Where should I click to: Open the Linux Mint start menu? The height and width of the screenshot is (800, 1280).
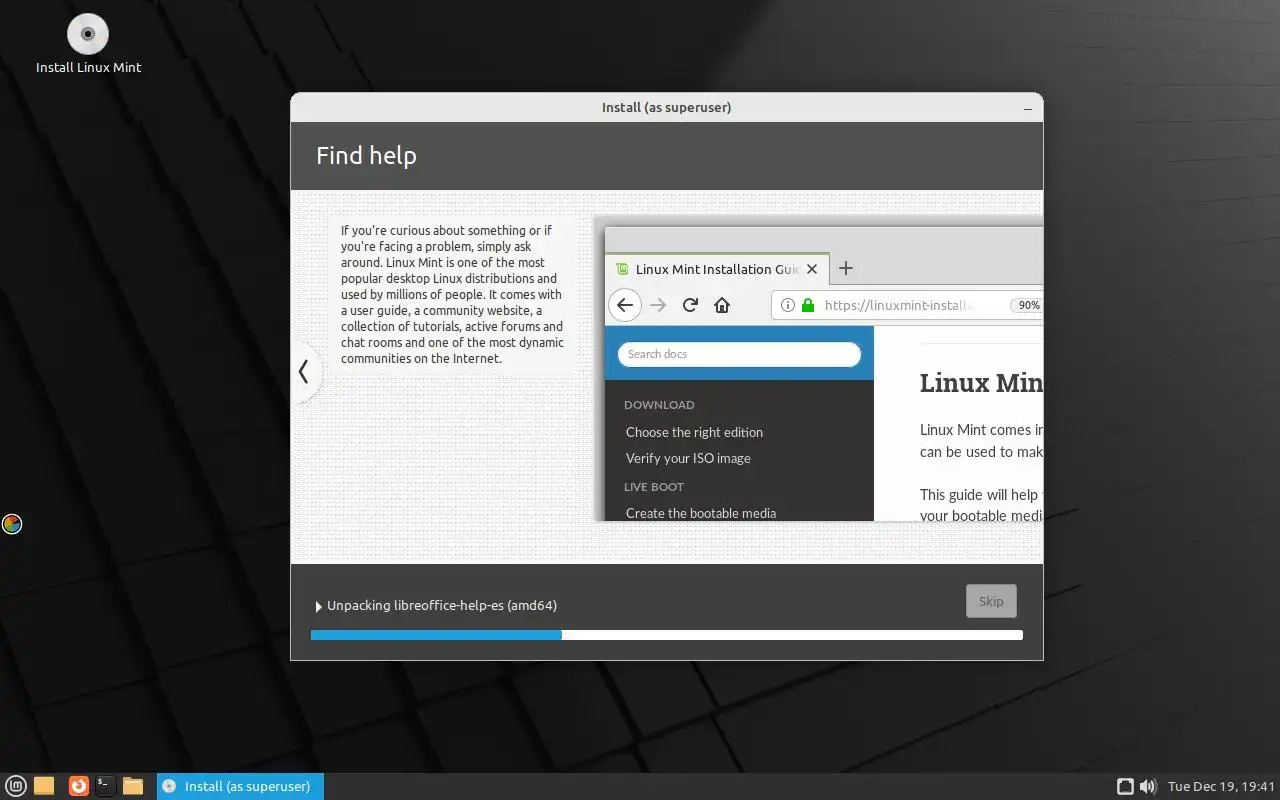click(x=16, y=786)
